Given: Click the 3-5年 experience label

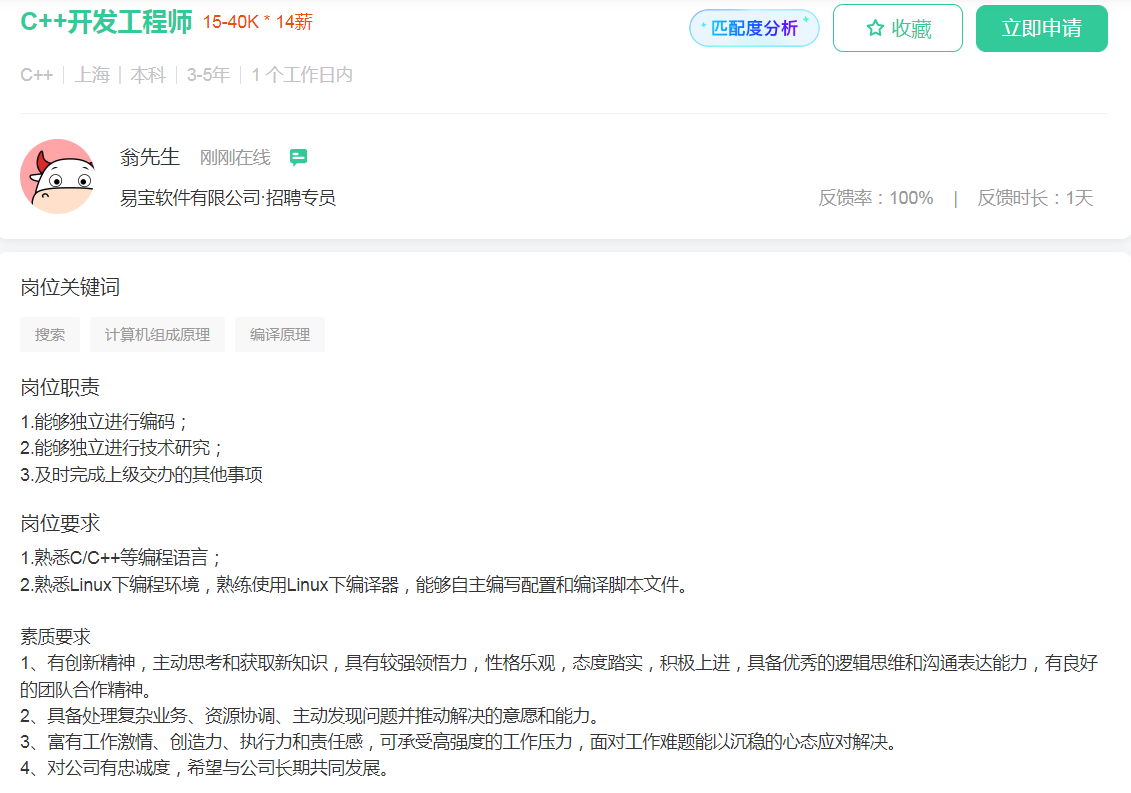Looking at the screenshot, I should 208,75.
